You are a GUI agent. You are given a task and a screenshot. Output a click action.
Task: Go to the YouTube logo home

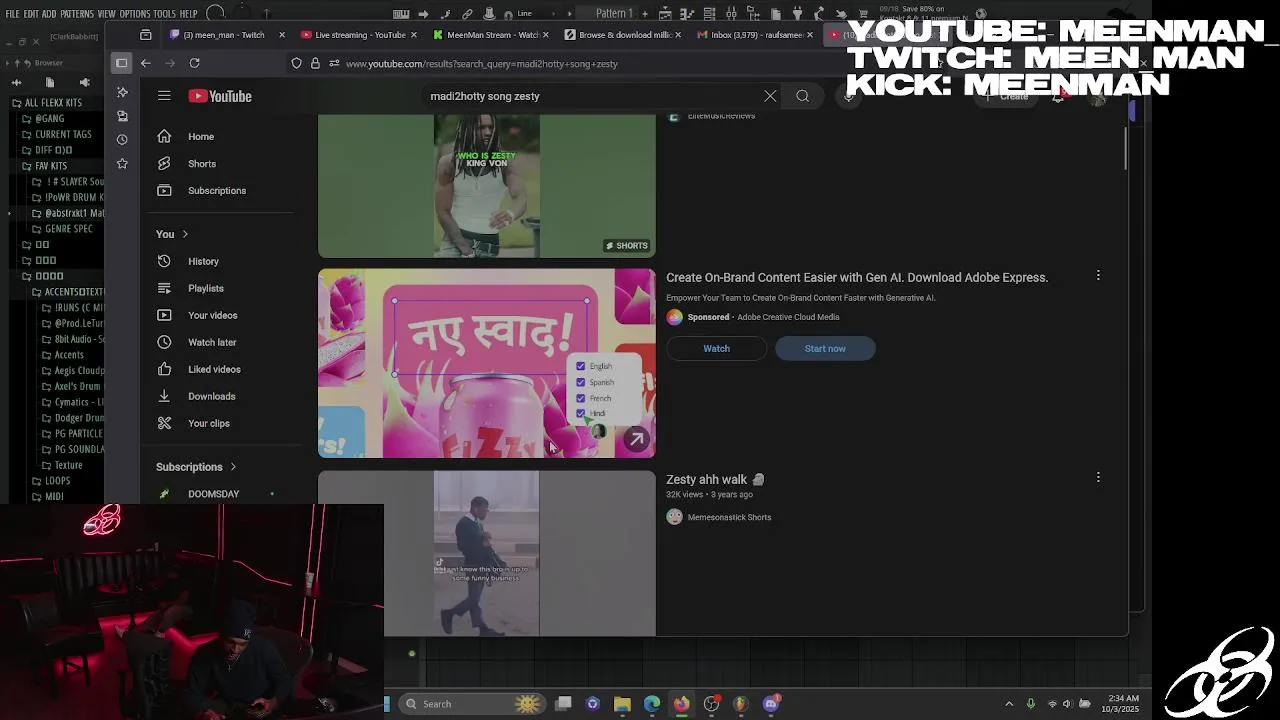220,96
